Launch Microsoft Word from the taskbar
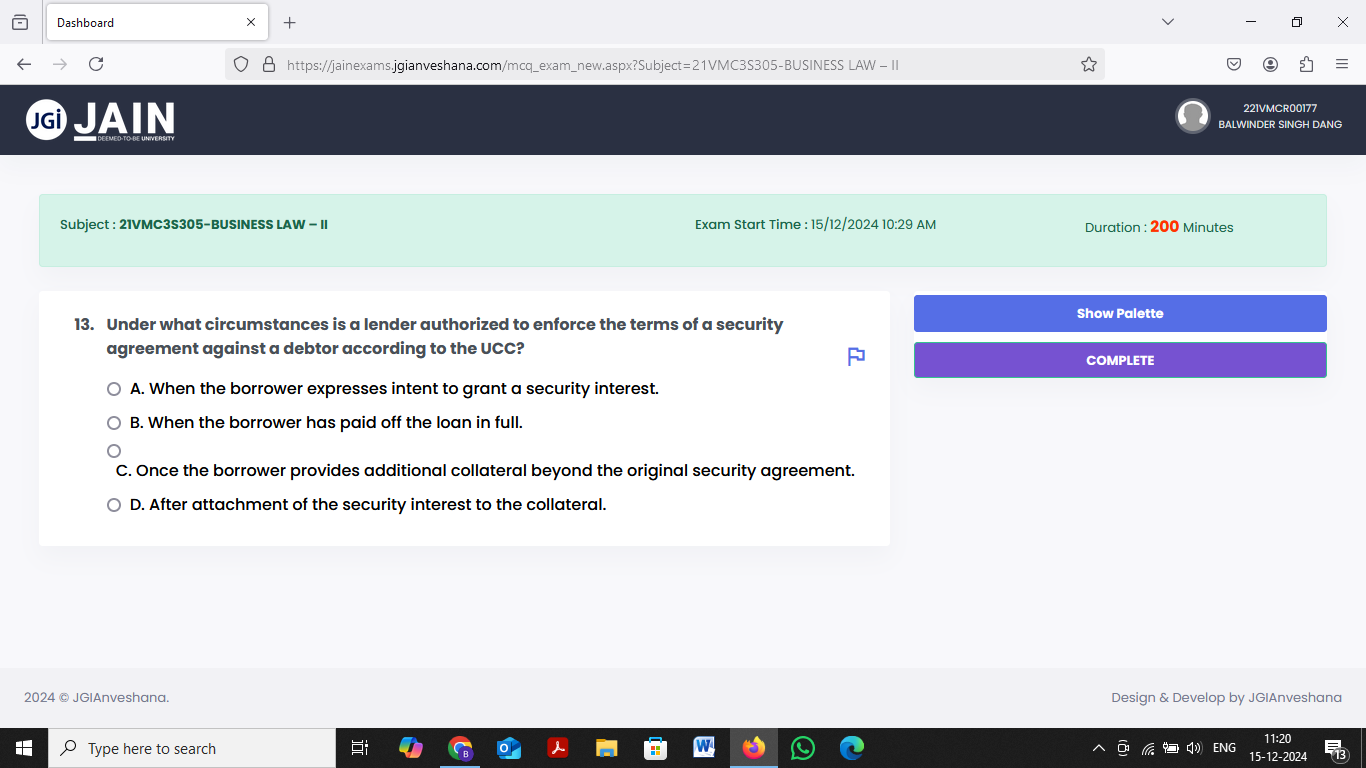The width and height of the screenshot is (1366, 768). pyautogui.click(x=704, y=747)
